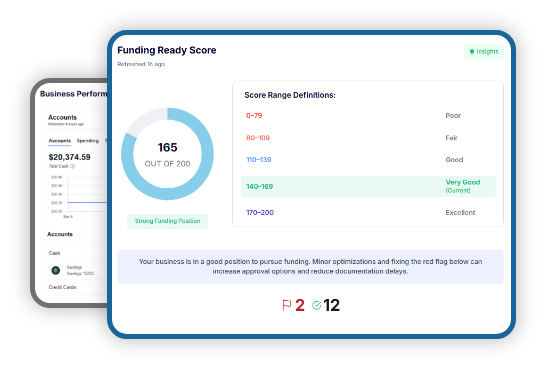Click the Funding Ready Score heading
The height and width of the screenshot is (369, 546).
click(167, 50)
